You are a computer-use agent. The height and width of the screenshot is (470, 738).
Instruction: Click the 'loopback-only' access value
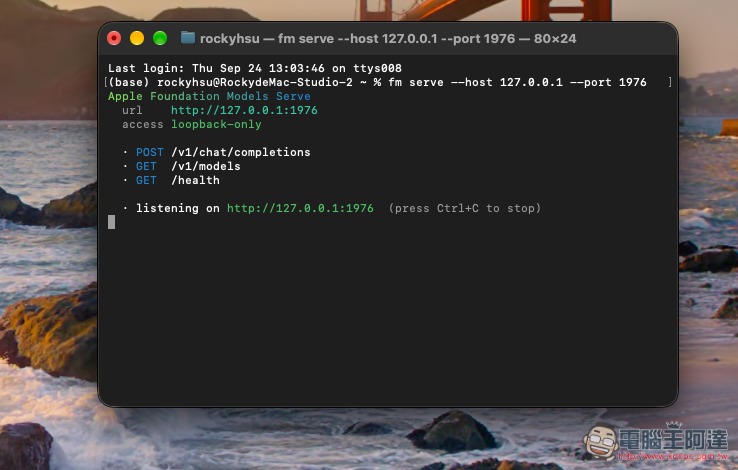point(216,124)
